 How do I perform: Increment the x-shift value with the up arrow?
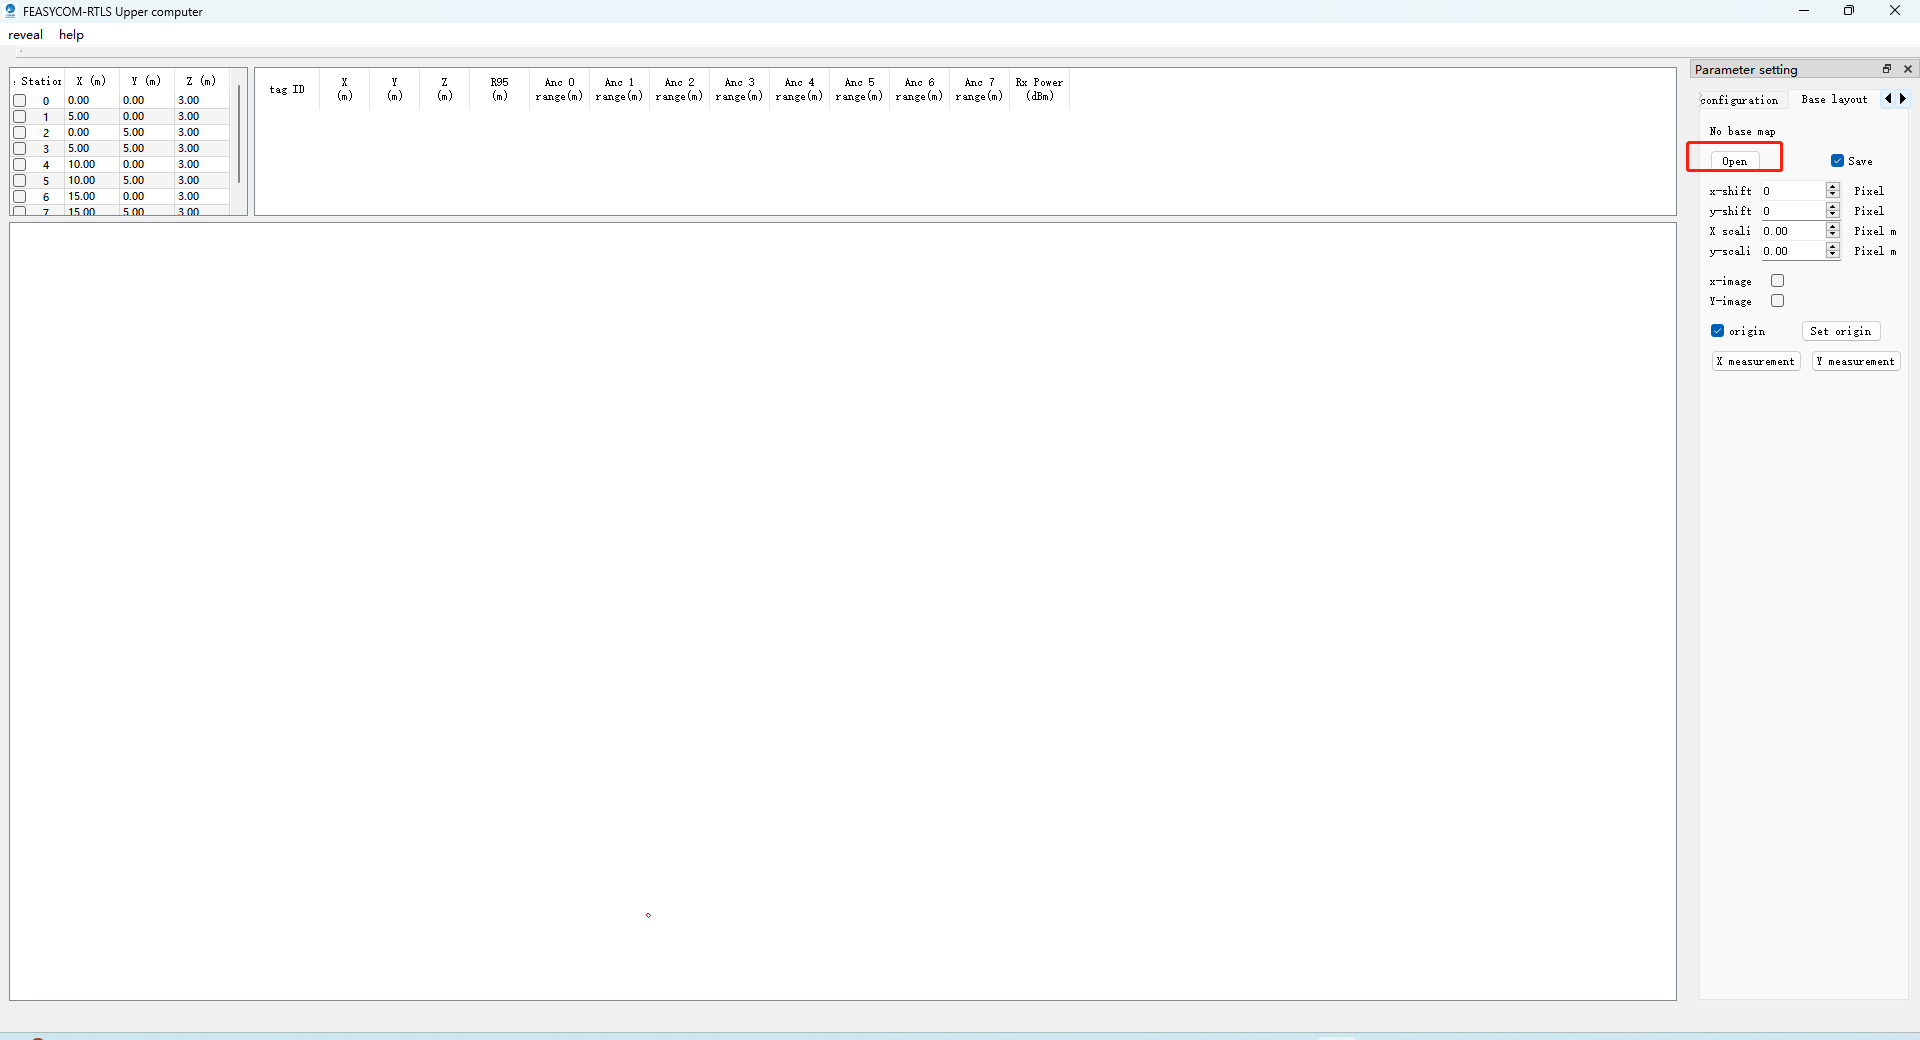coord(1832,186)
